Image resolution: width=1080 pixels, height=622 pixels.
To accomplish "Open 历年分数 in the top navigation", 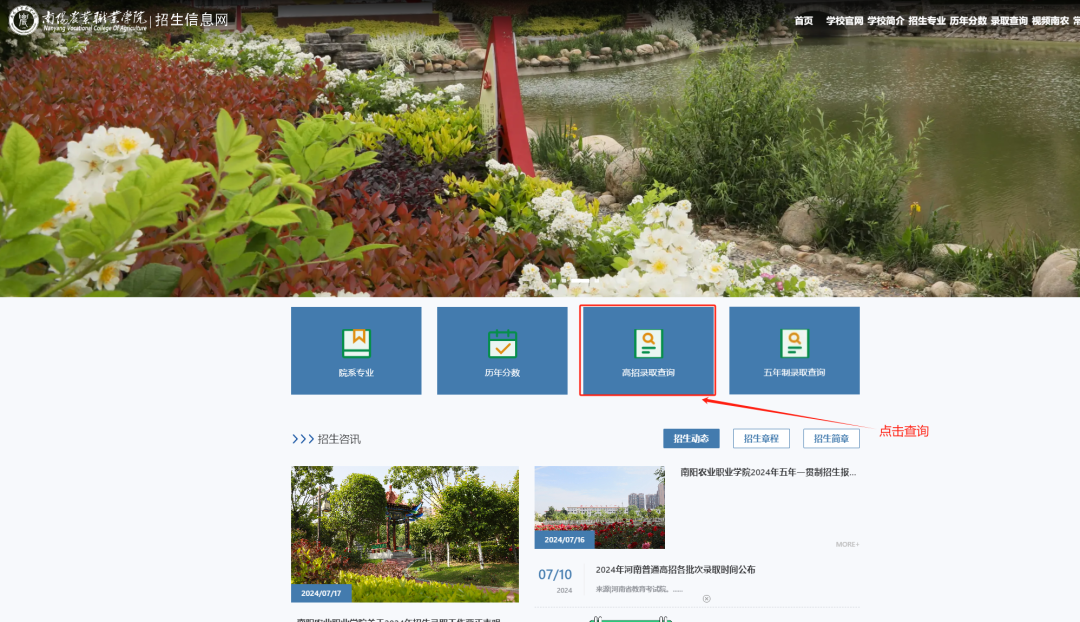I will pyautogui.click(x=968, y=21).
